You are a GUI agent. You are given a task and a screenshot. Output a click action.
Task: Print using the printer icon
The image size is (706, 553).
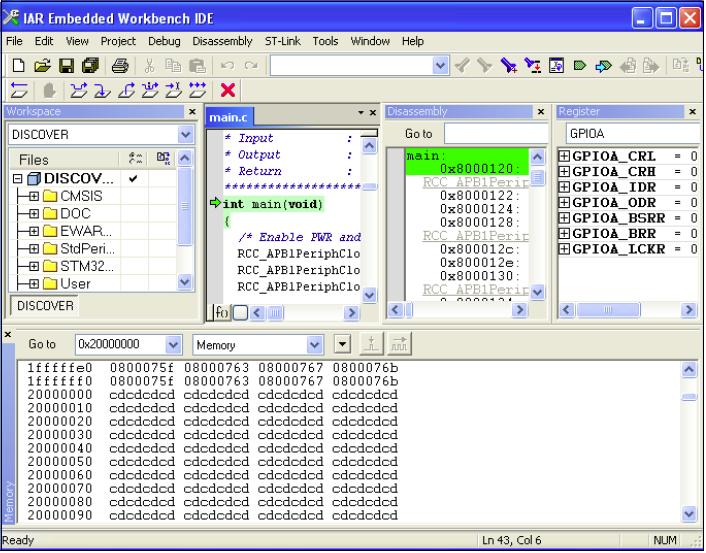tap(120, 66)
